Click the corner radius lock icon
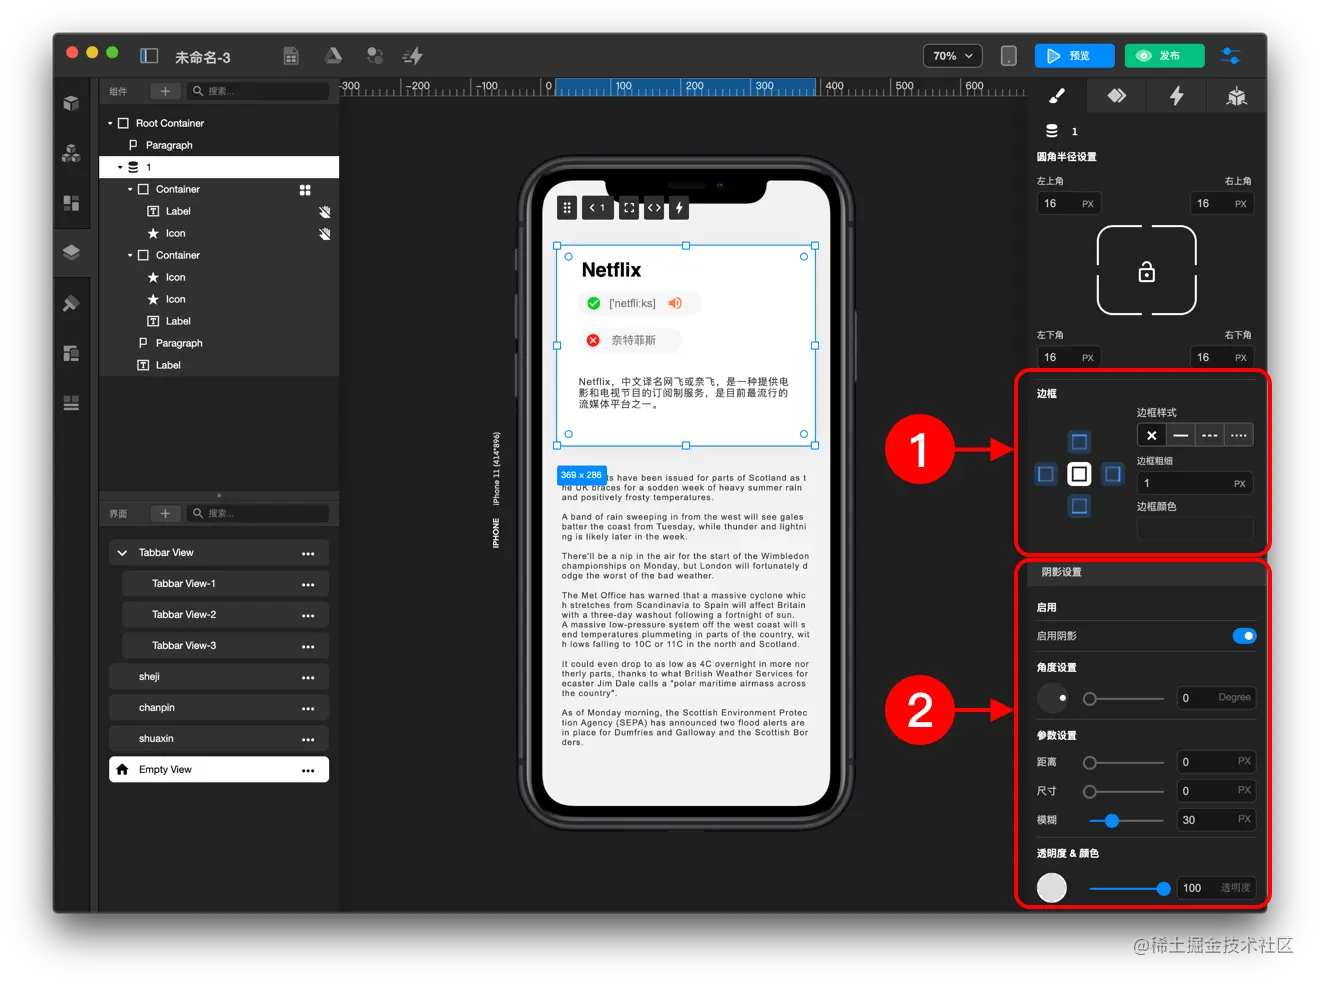The width and height of the screenshot is (1320, 982). [x=1147, y=272]
